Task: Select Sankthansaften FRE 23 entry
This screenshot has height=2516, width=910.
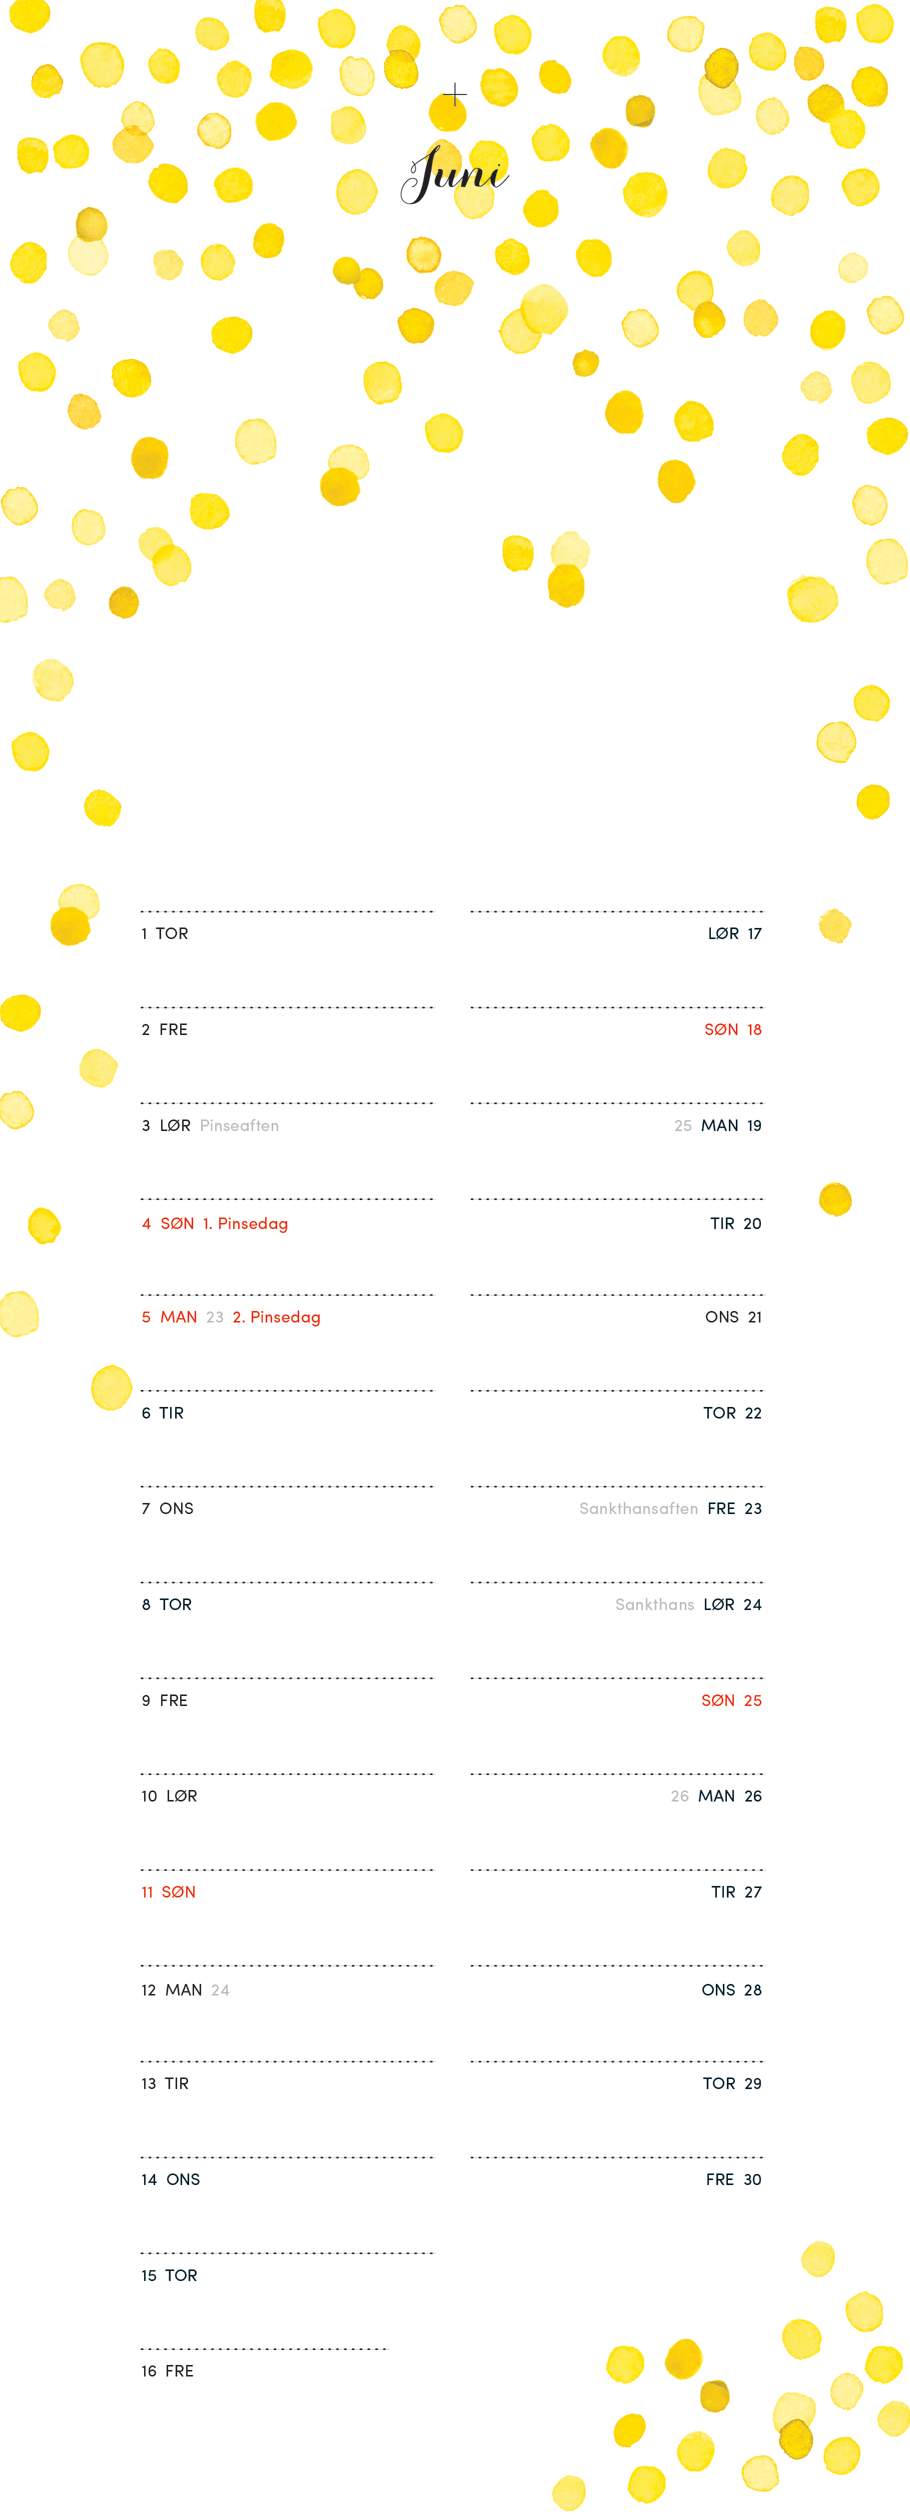Action: [x=670, y=1508]
